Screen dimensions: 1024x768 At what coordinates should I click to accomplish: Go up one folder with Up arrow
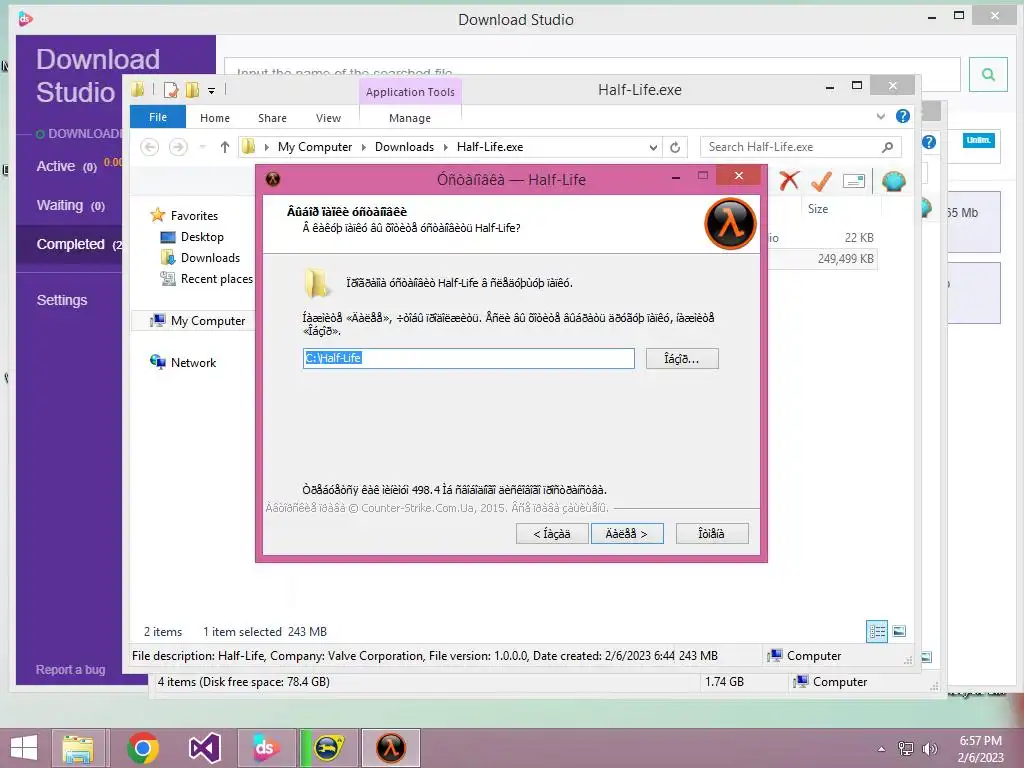tap(225, 147)
